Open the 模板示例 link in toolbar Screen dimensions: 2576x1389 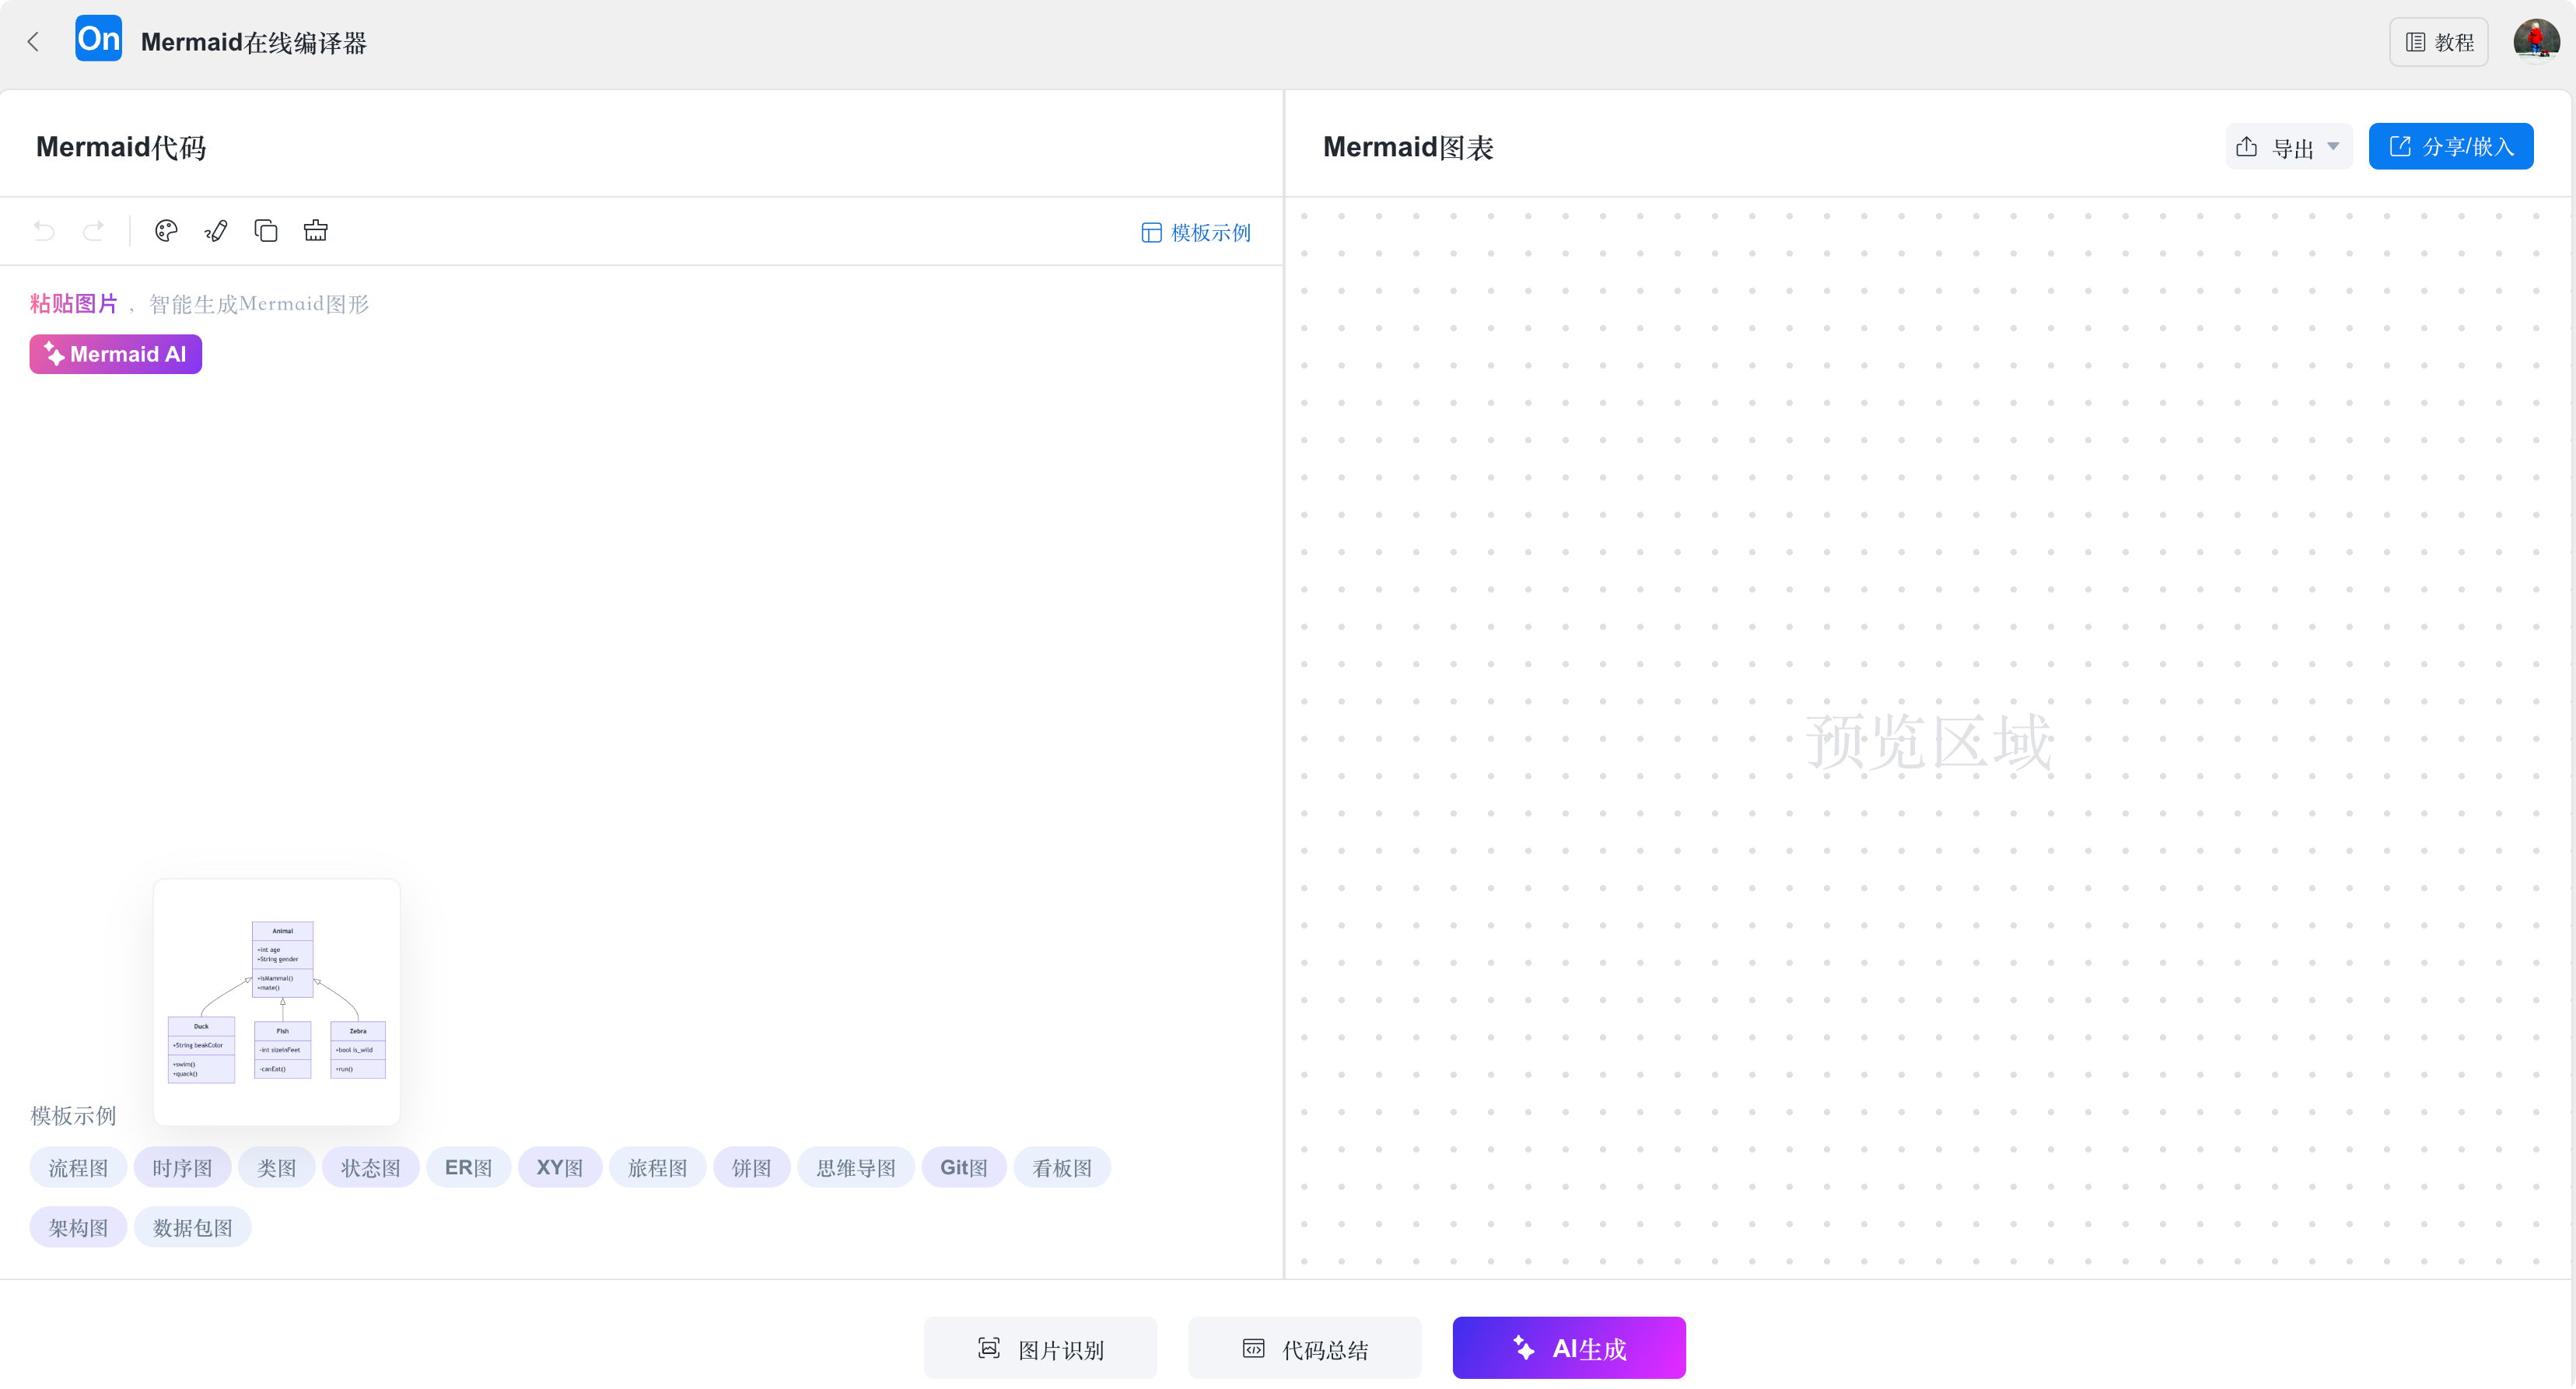tap(1196, 233)
